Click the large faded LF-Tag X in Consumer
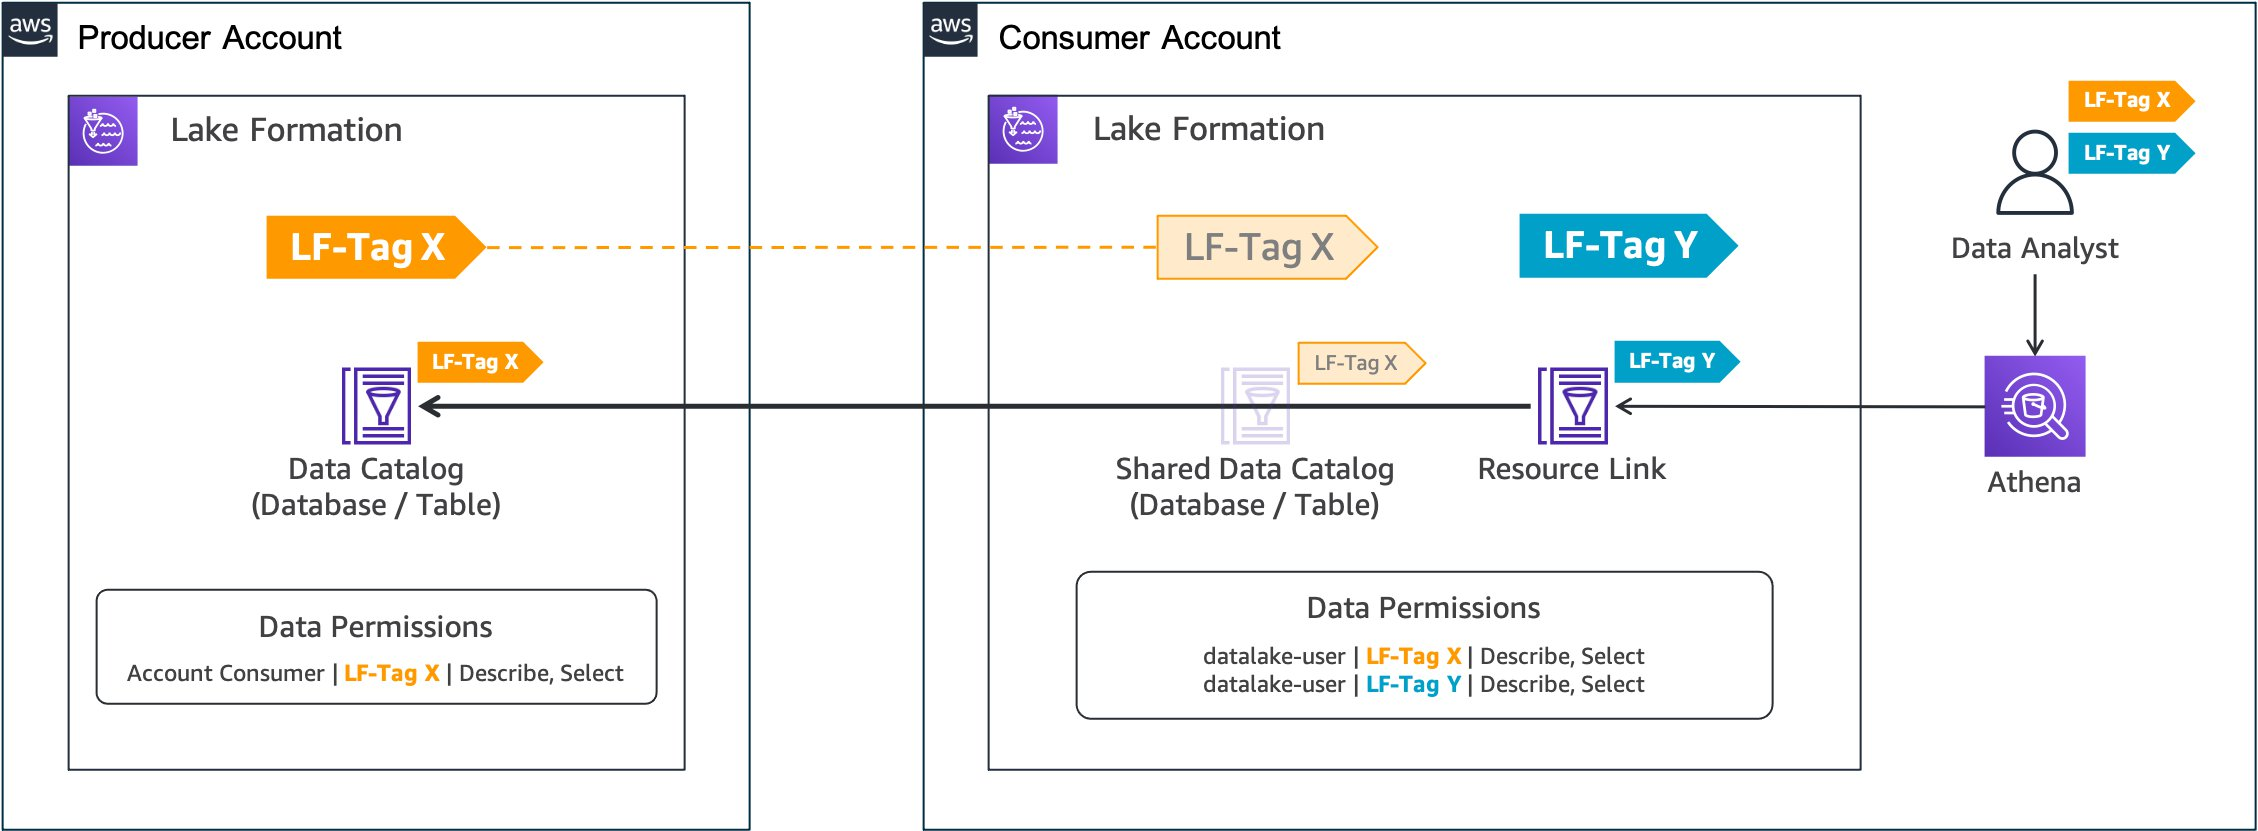 (1267, 247)
